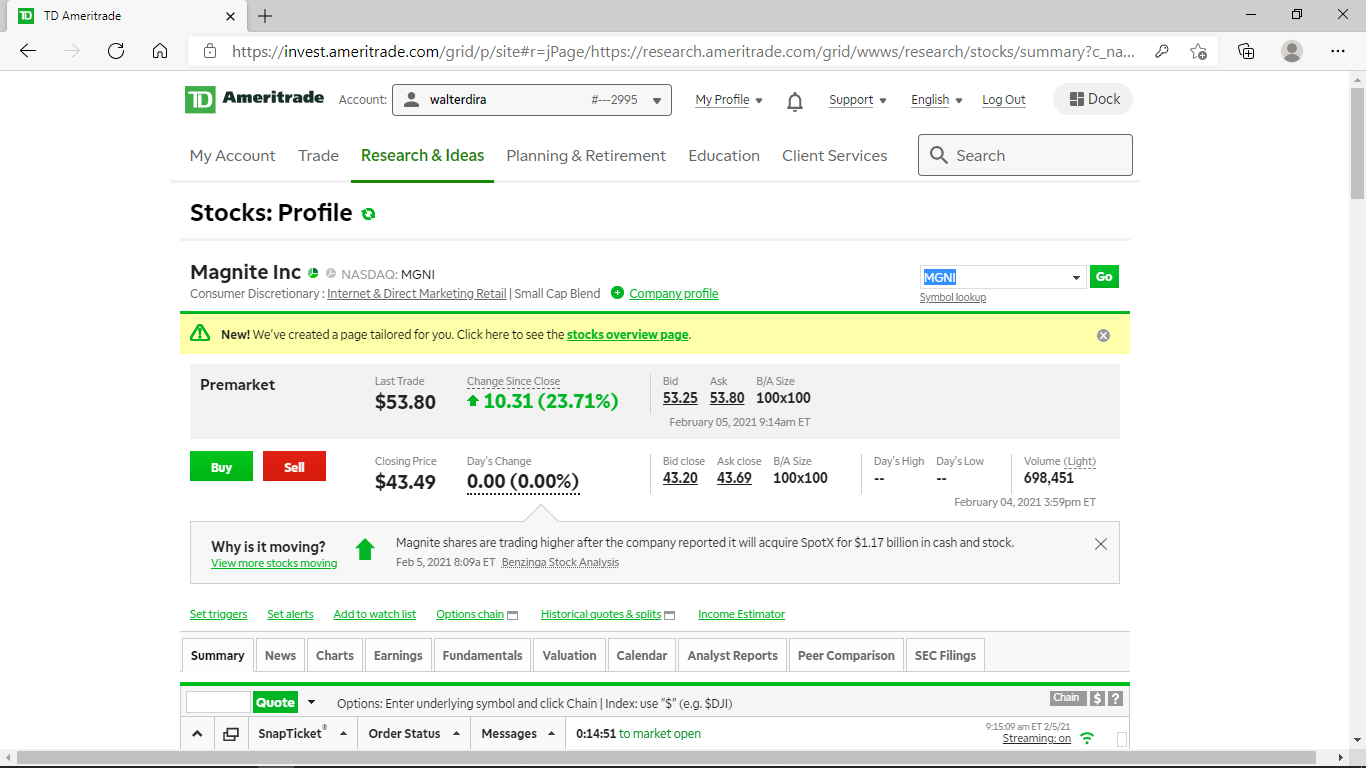Open browser settings and more menu
The height and width of the screenshot is (768, 1366).
click(x=1338, y=51)
